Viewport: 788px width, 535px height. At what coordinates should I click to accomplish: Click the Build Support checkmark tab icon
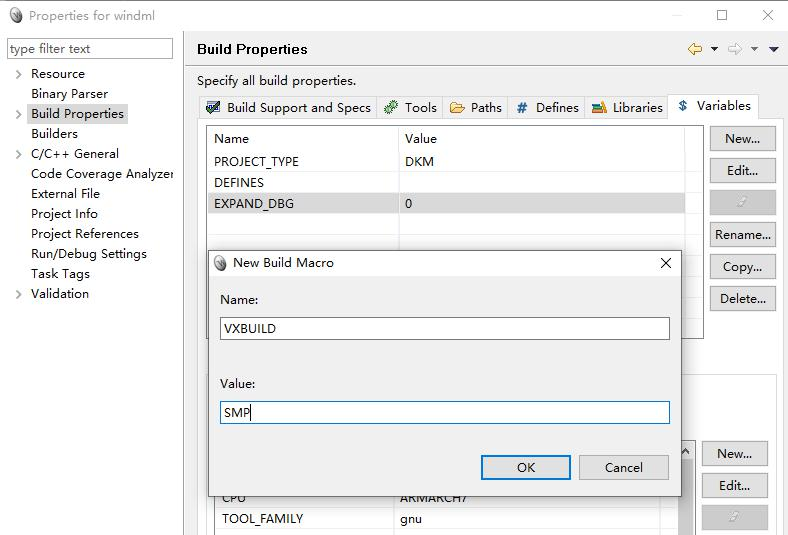pos(213,107)
